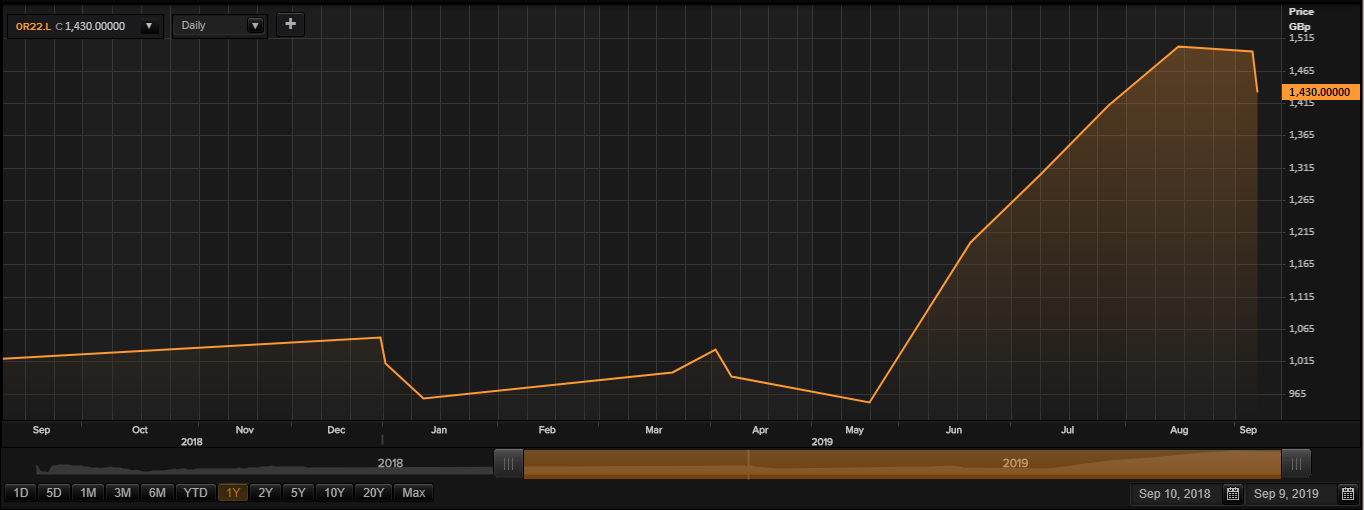Click the start date field Sep 10, 2018
Image resolution: width=1364 pixels, height=510 pixels.
coord(1175,494)
